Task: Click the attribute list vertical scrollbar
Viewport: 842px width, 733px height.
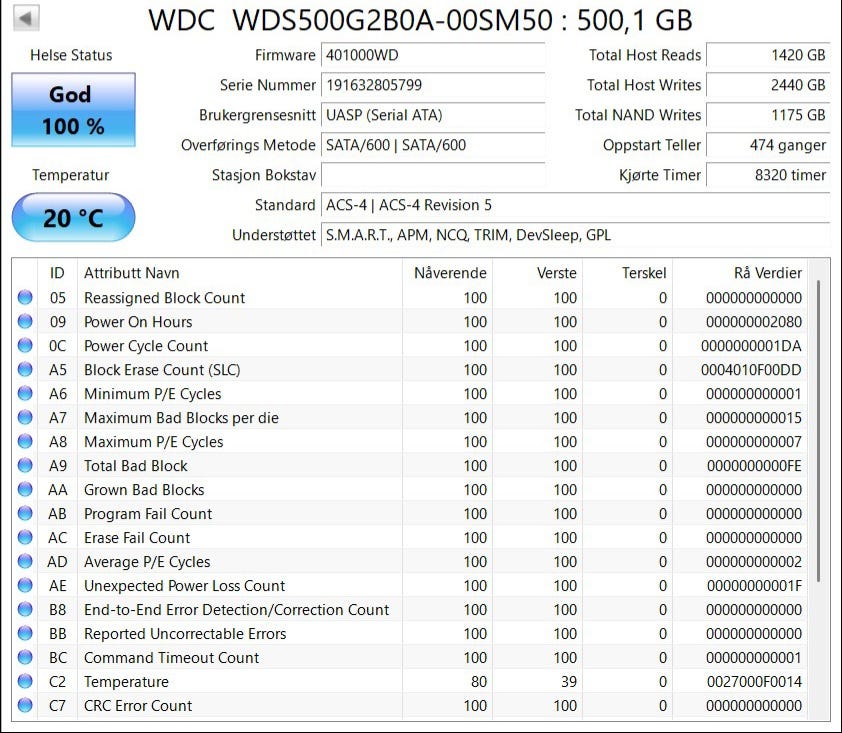Action: click(x=818, y=430)
